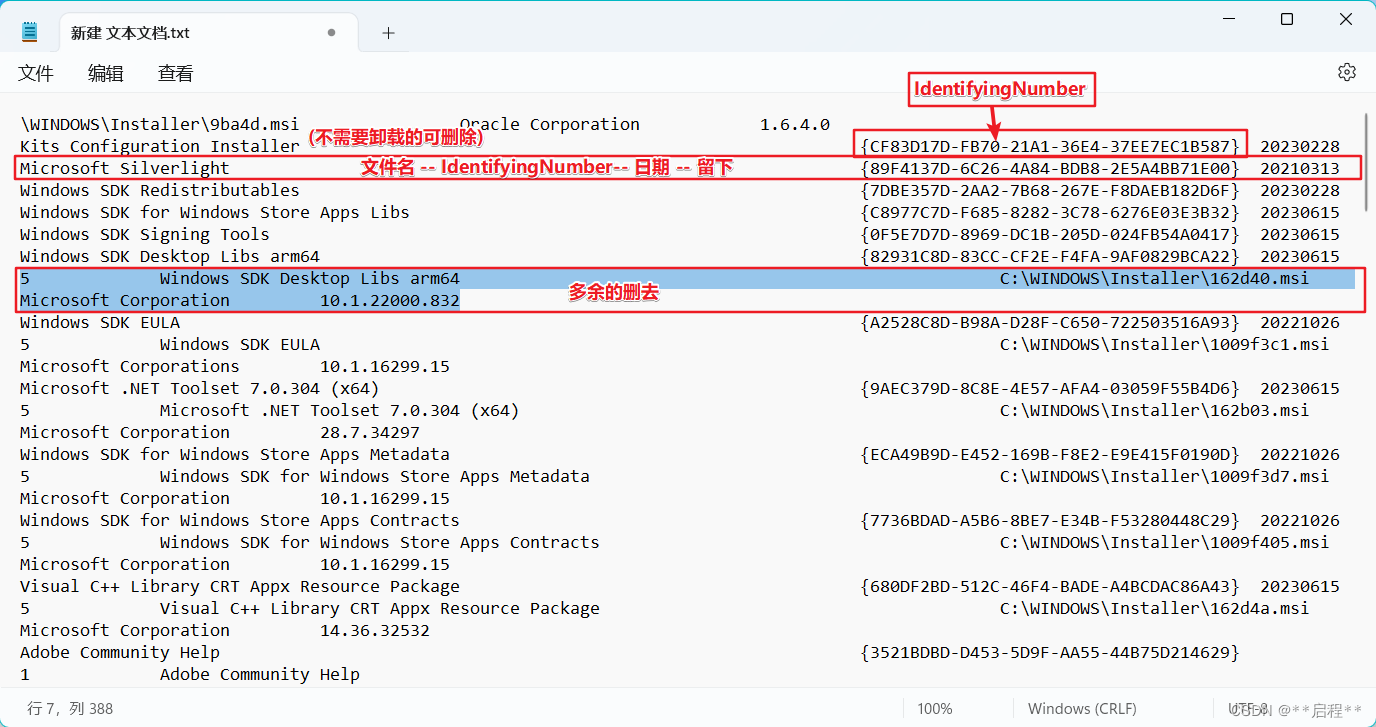Click the C:\WINDOWS\Installer\162b03.msi path
This screenshot has height=727, width=1376.
[x=1155, y=410]
